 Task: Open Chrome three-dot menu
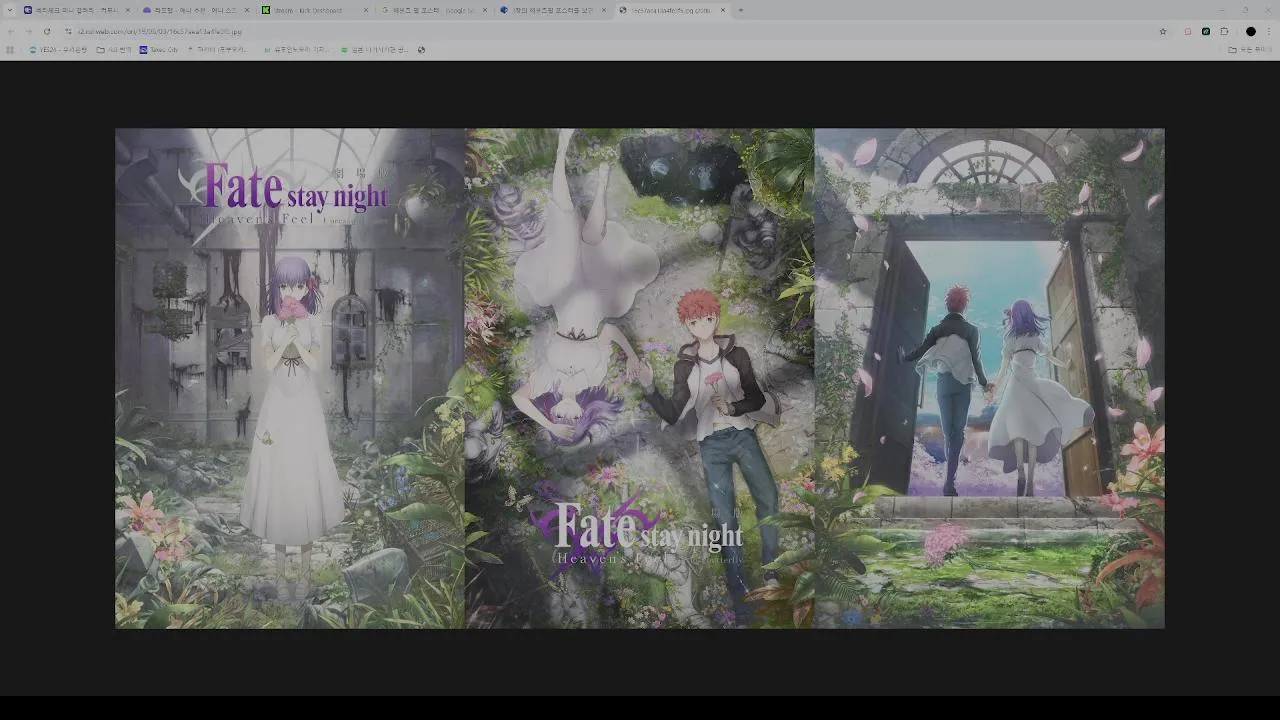click(x=1269, y=31)
